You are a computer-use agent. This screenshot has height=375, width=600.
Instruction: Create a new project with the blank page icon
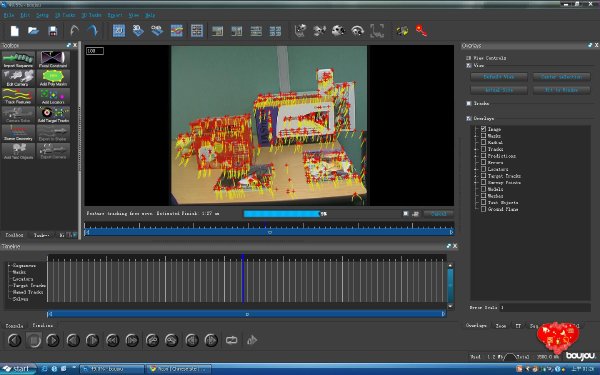pyautogui.click(x=15, y=31)
